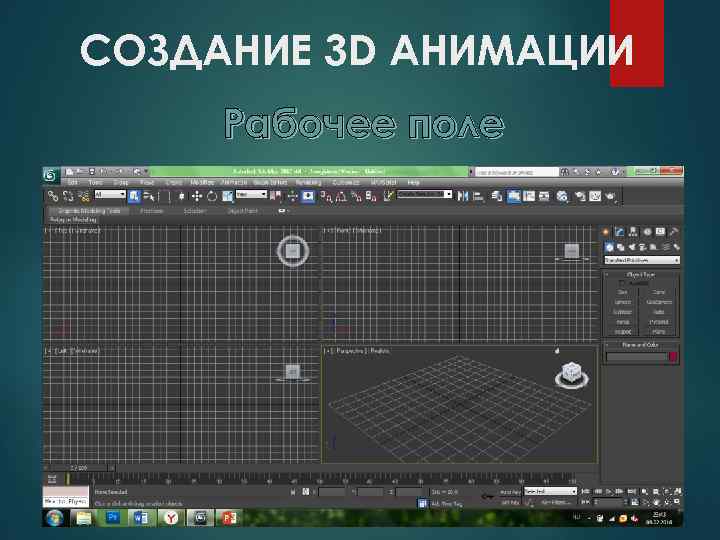
Task: Collapse the Object Type rollout
Action: point(641,275)
